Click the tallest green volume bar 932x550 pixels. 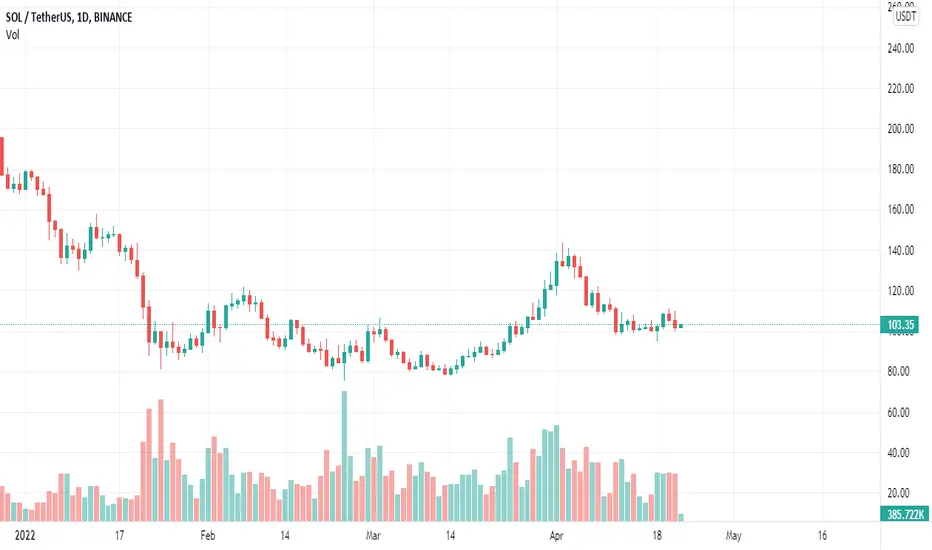point(344,456)
